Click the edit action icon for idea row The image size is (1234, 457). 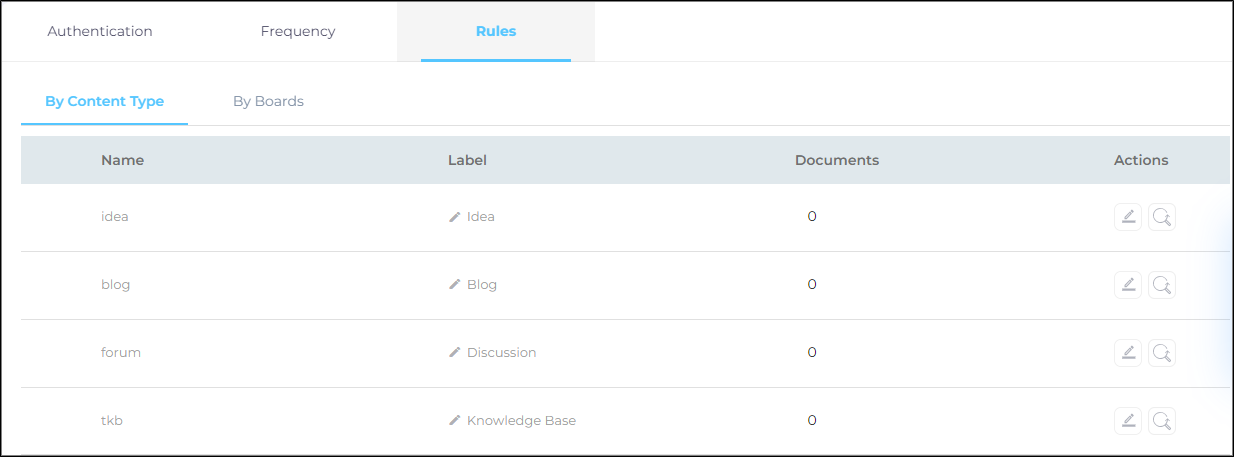point(1127,217)
